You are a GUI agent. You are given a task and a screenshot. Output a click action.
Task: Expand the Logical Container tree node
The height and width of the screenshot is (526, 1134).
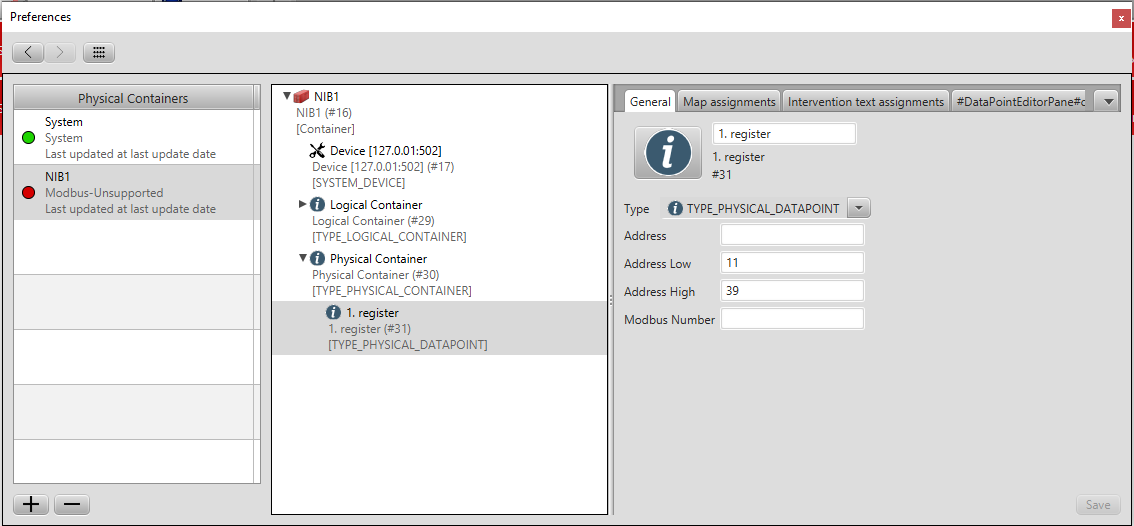pos(303,204)
